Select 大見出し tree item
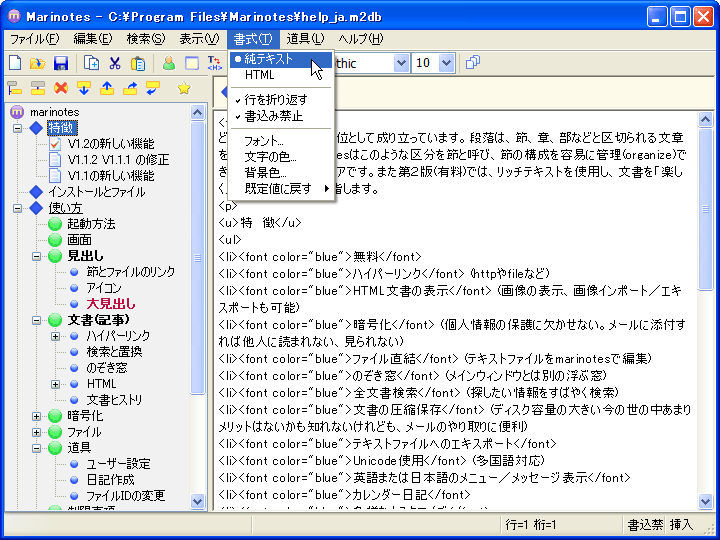Viewport: 720px width, 540px height. pos(111,304)
